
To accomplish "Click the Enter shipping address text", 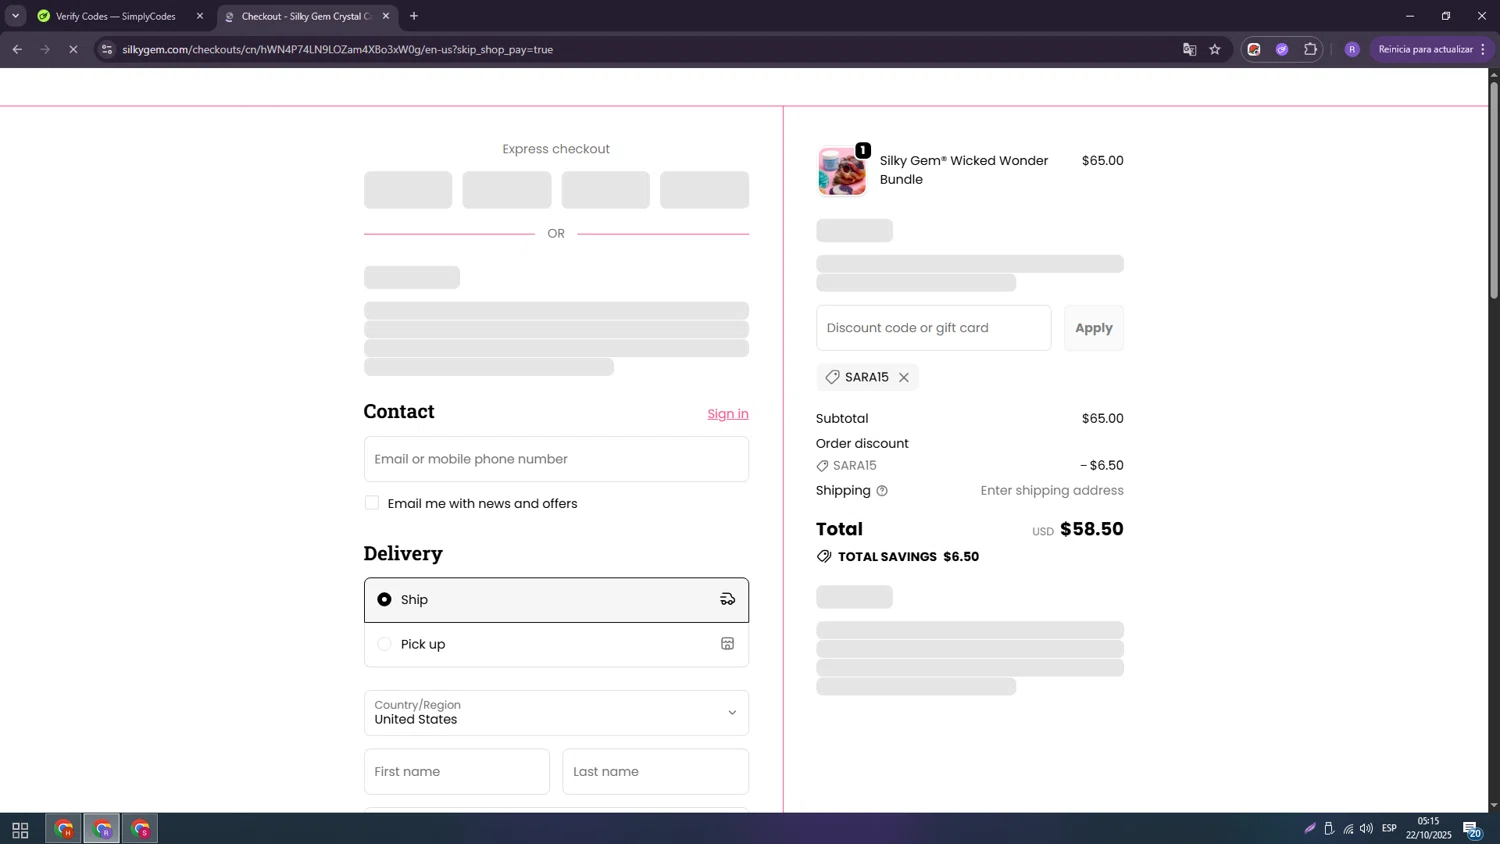I will (x=1052, y=491).
